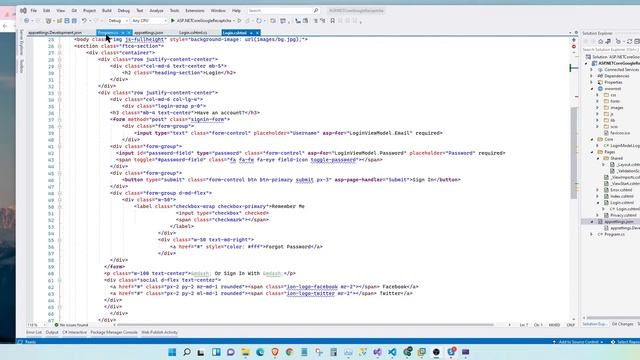Expand the Dependencies node

[x=592, y=76]
